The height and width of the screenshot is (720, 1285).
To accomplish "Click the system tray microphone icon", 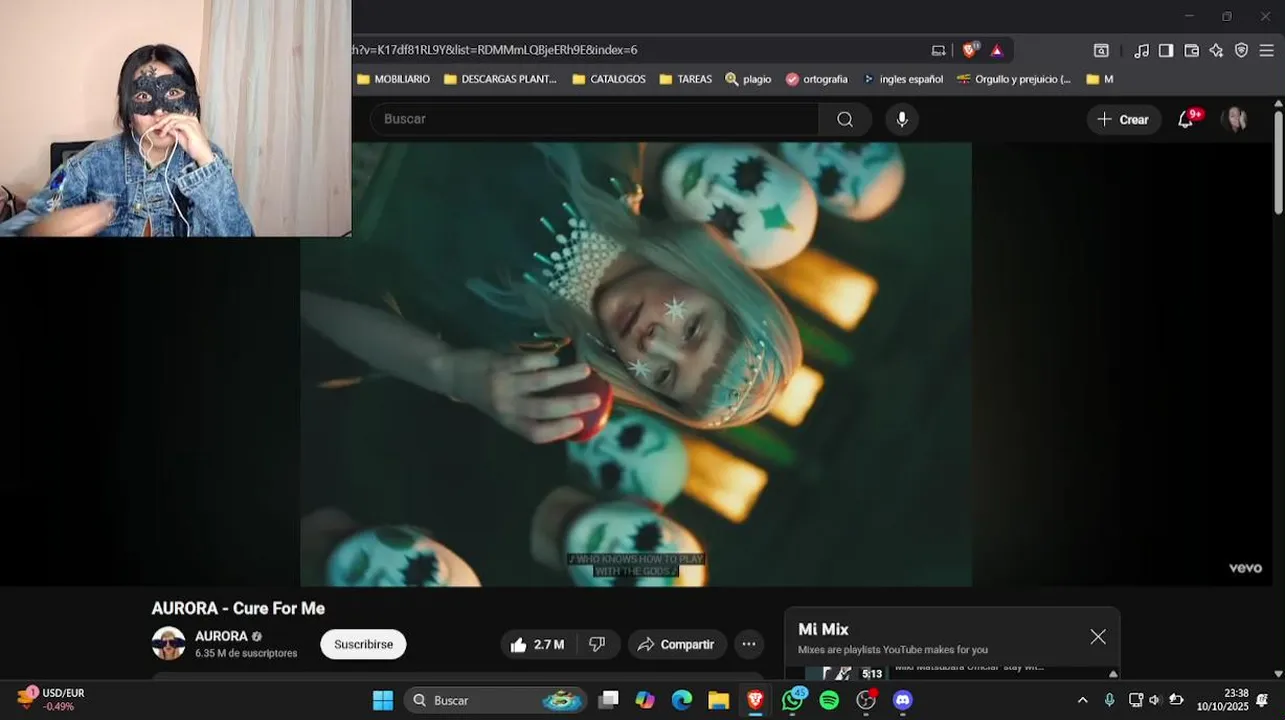I will tap(1109, 700).
